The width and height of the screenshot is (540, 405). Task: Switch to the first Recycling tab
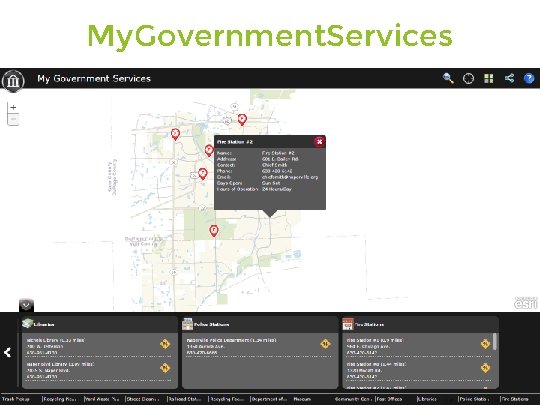pyautogui.click(x=59, y=399)
